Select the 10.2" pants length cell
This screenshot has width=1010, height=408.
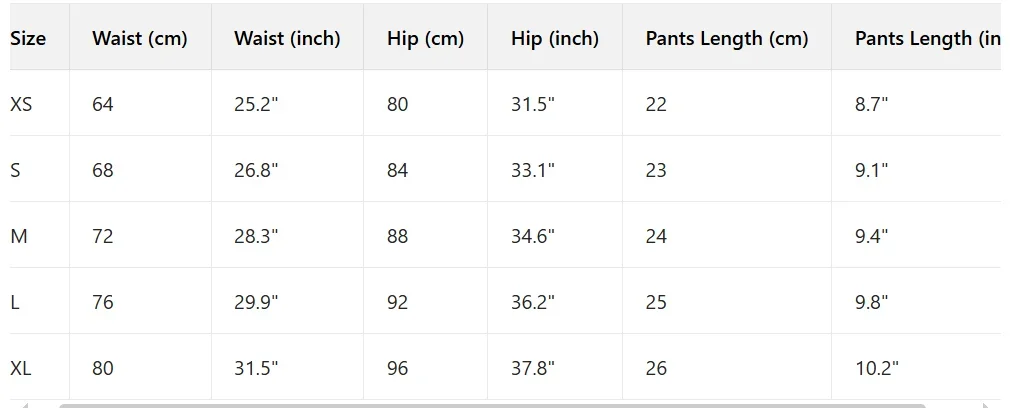click(x=876, y=368)
